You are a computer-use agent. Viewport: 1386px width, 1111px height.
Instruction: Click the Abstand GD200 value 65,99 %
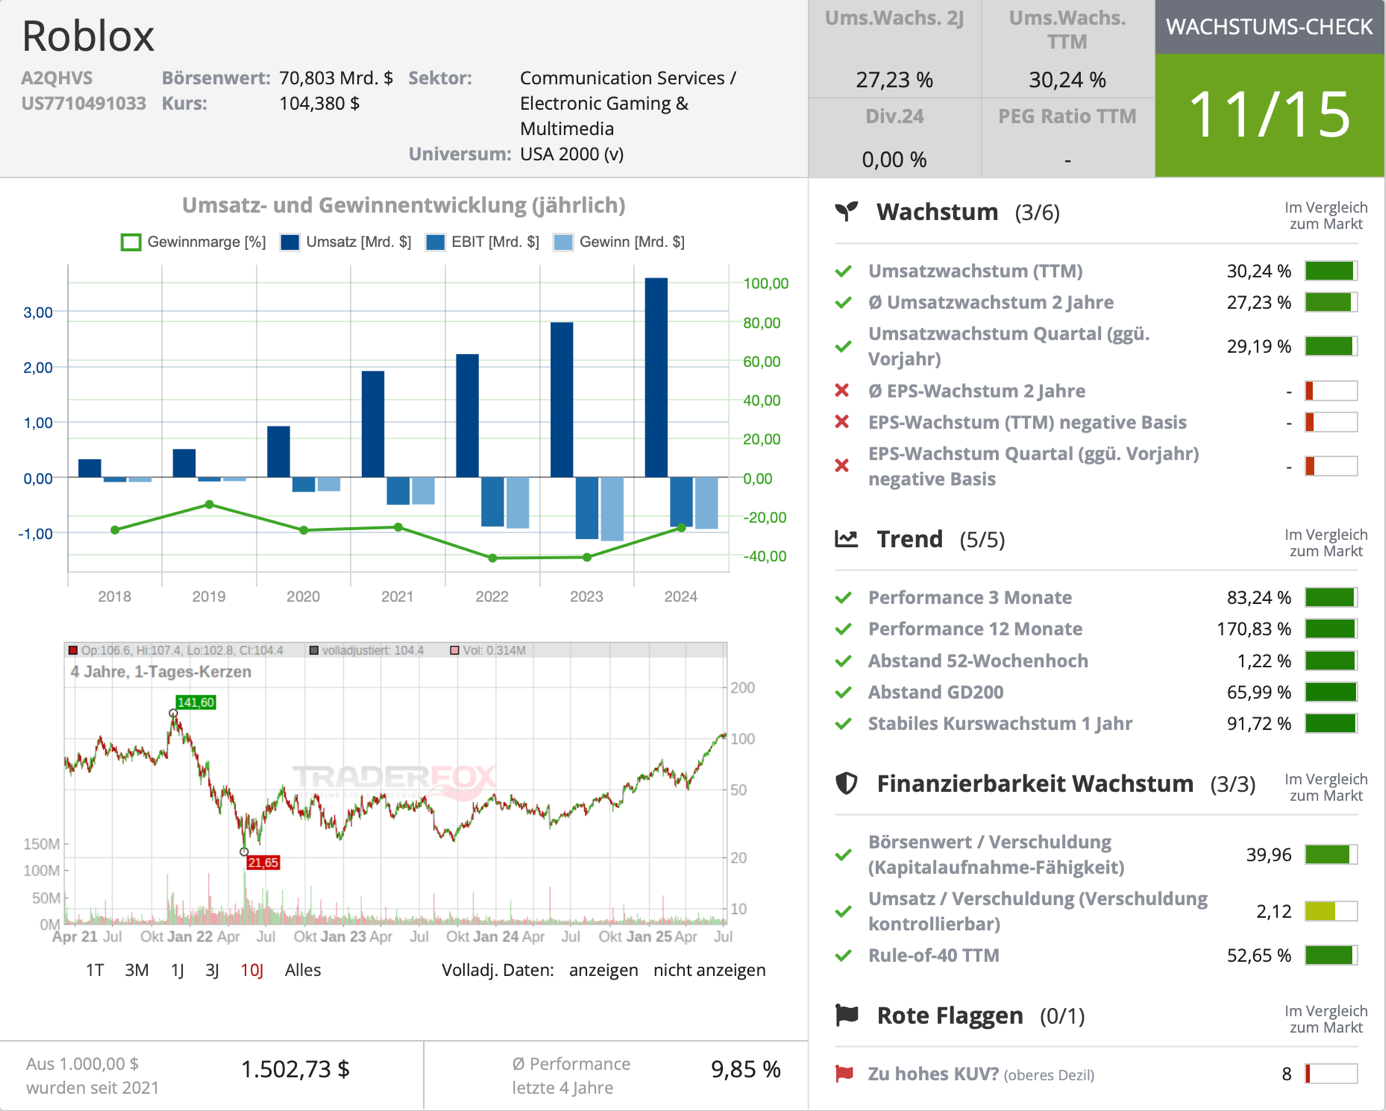1259,692
